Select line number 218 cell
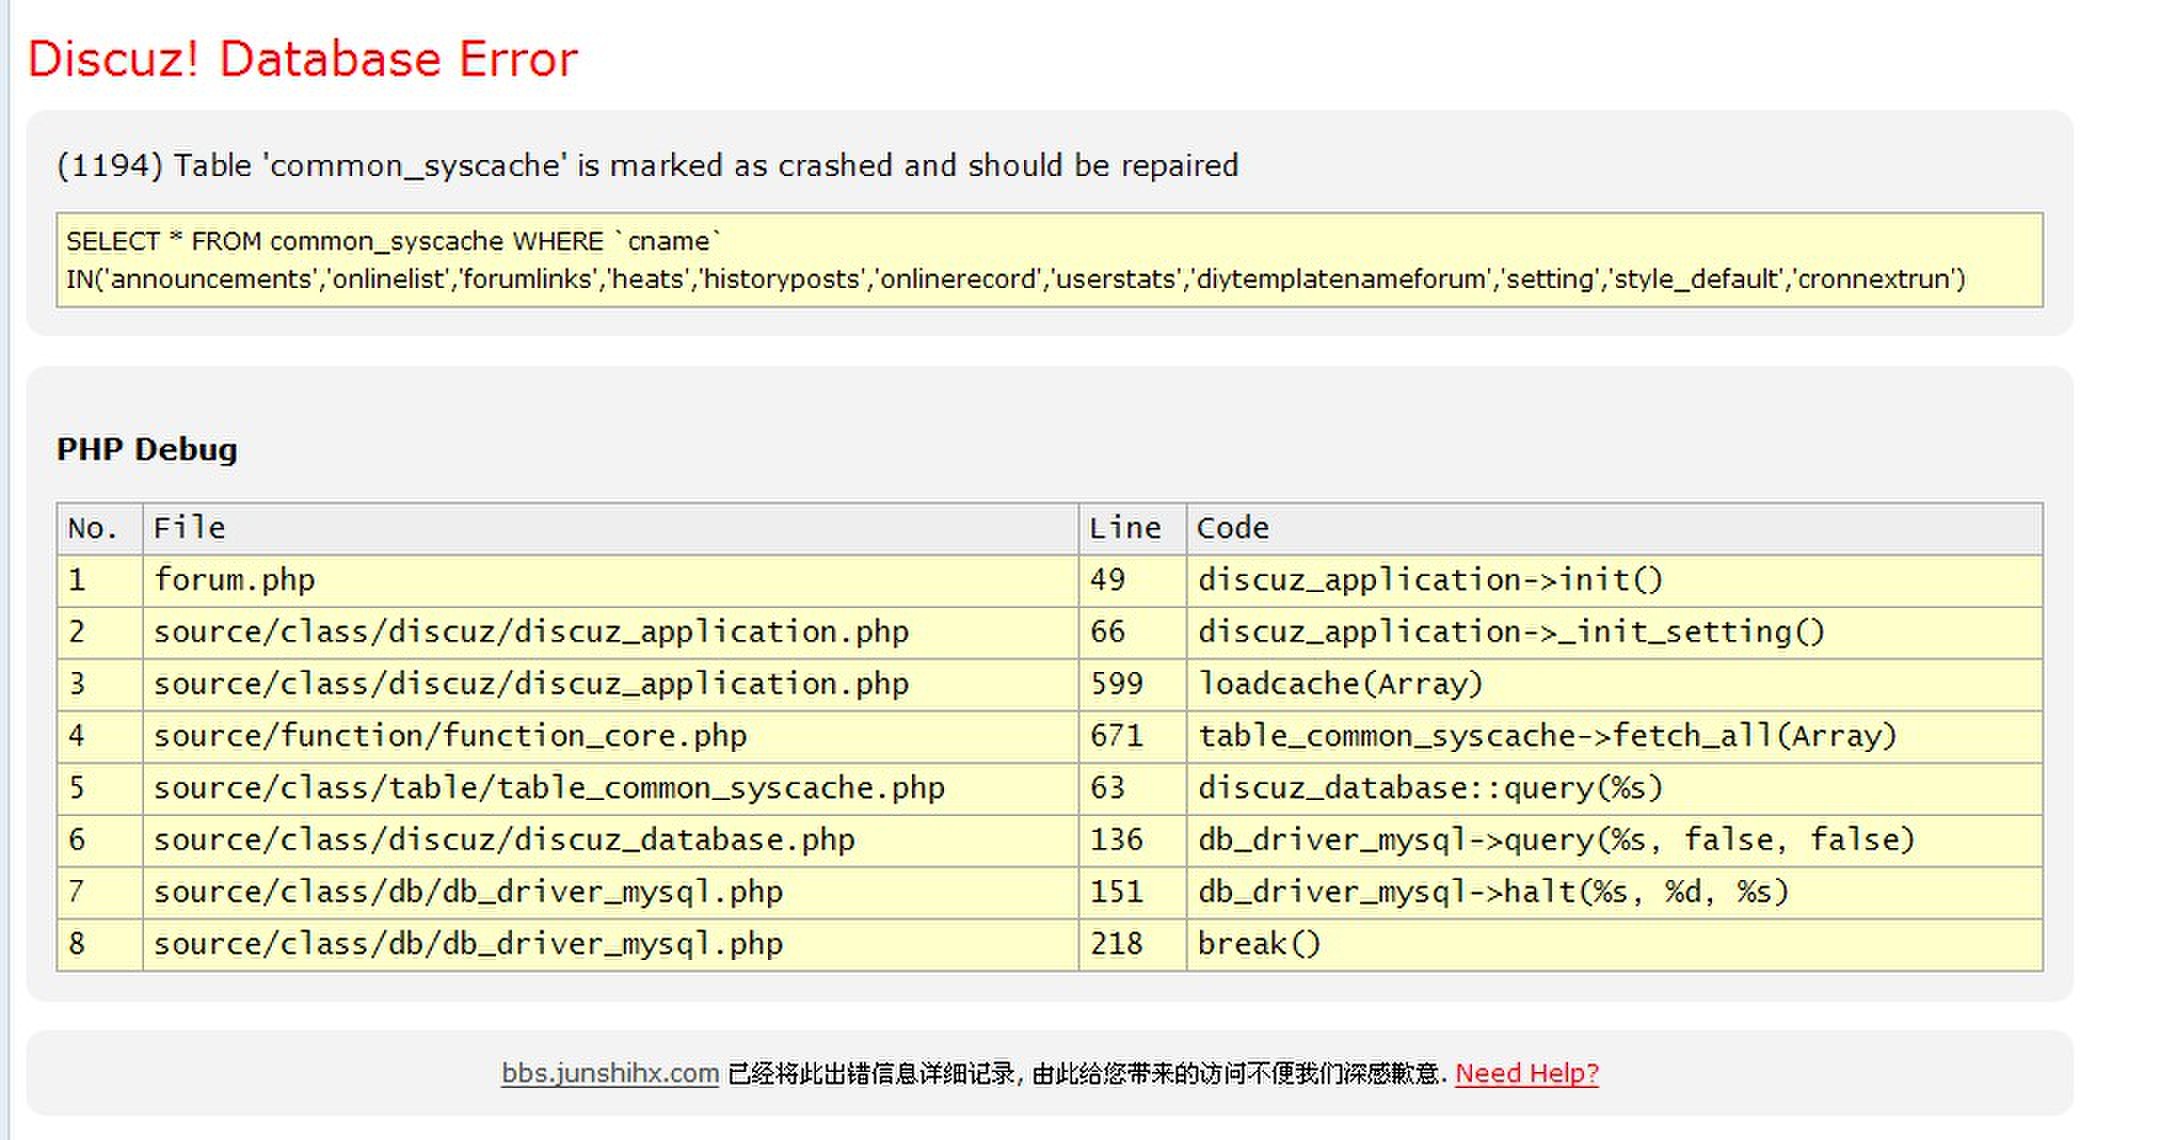 tap(1132, 945)
